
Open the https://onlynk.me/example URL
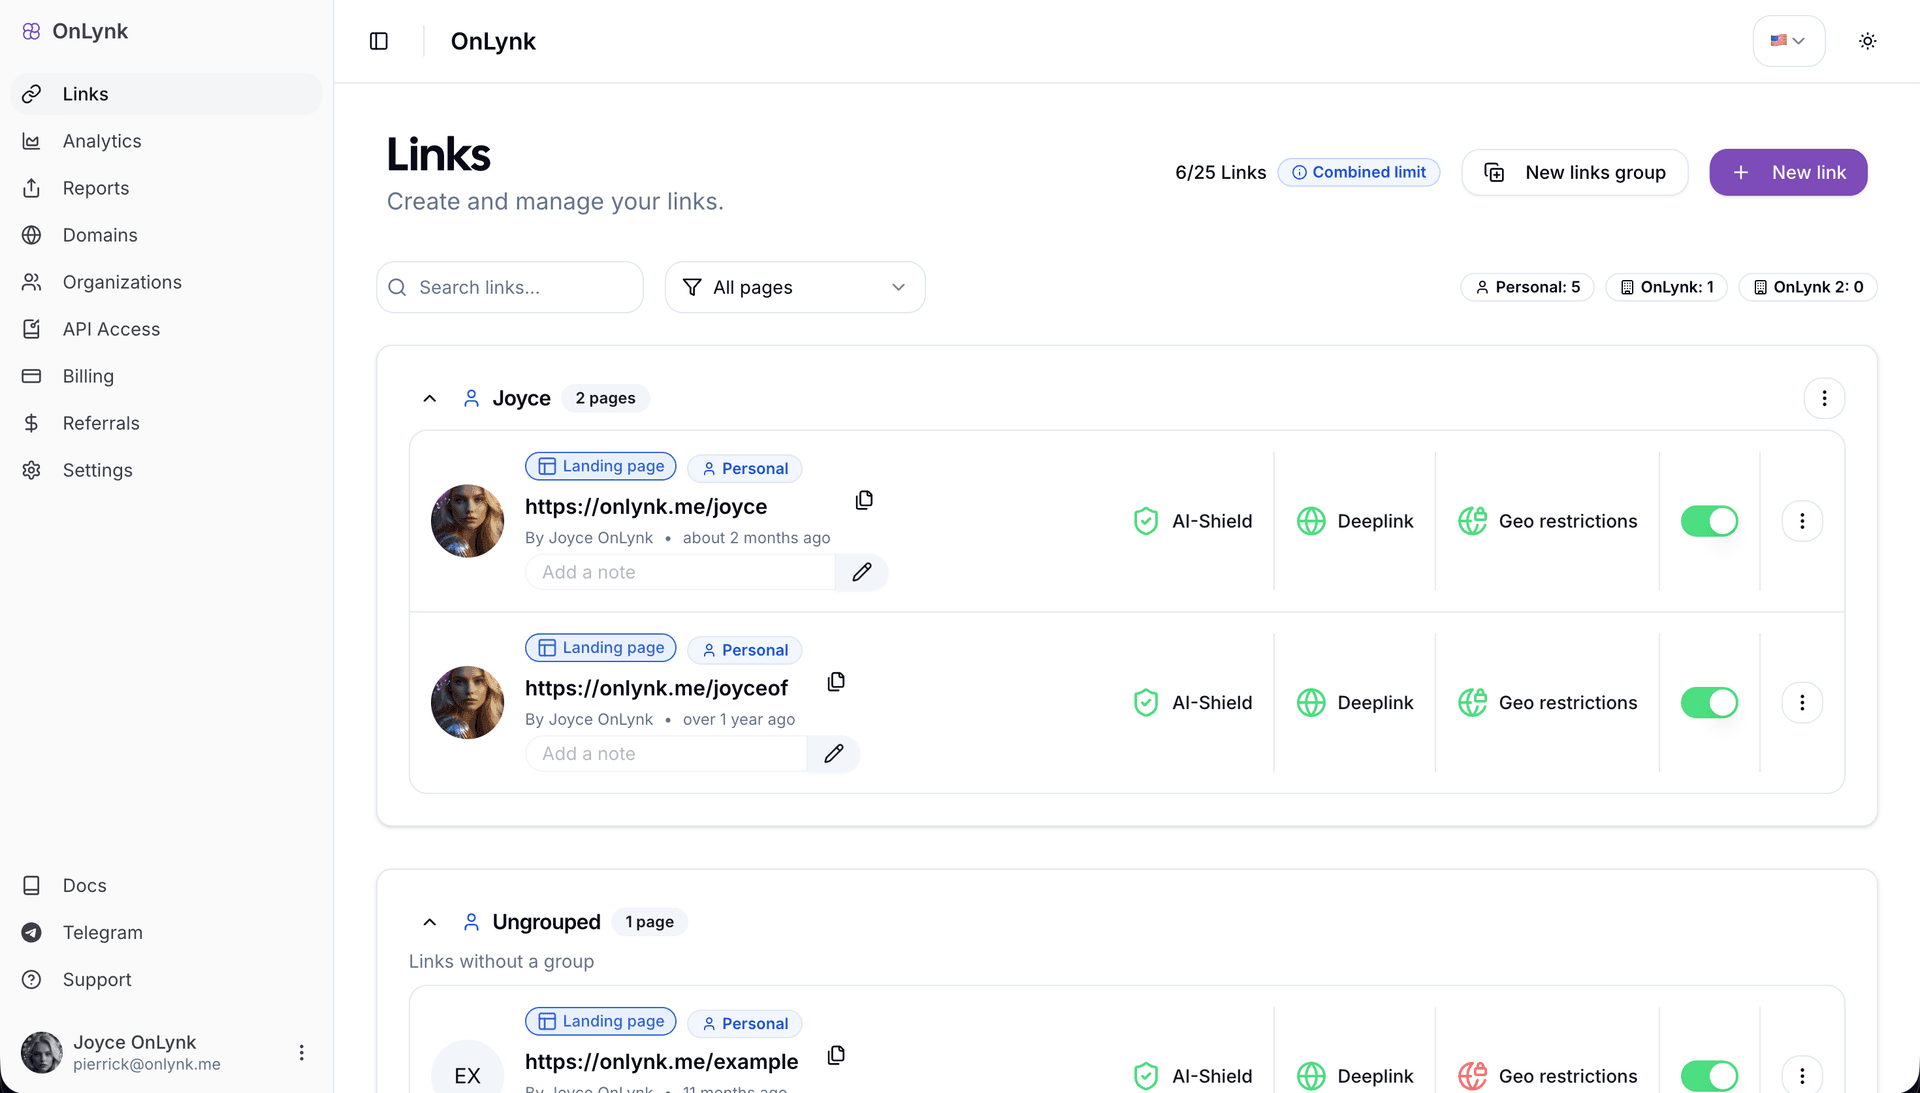click(662, 1062)
